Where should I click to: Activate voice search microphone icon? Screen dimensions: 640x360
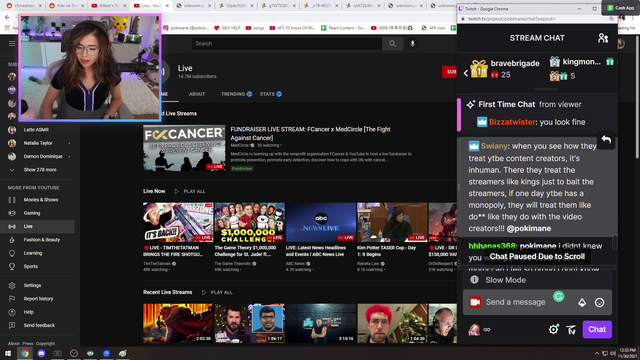click(x=413, y=44)
